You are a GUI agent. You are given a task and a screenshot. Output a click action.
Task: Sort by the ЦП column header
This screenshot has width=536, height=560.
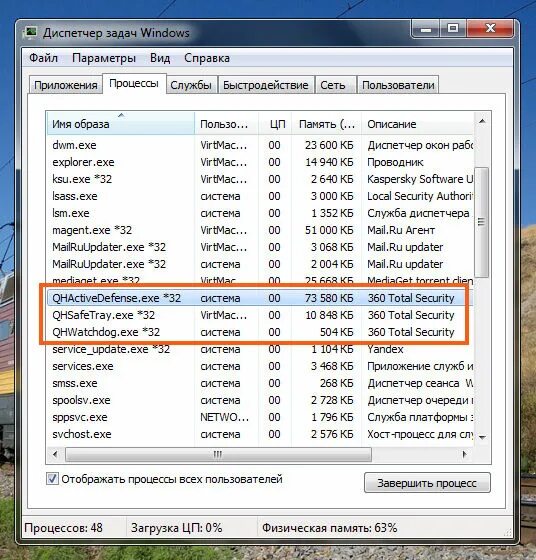[x=275, y=124]
